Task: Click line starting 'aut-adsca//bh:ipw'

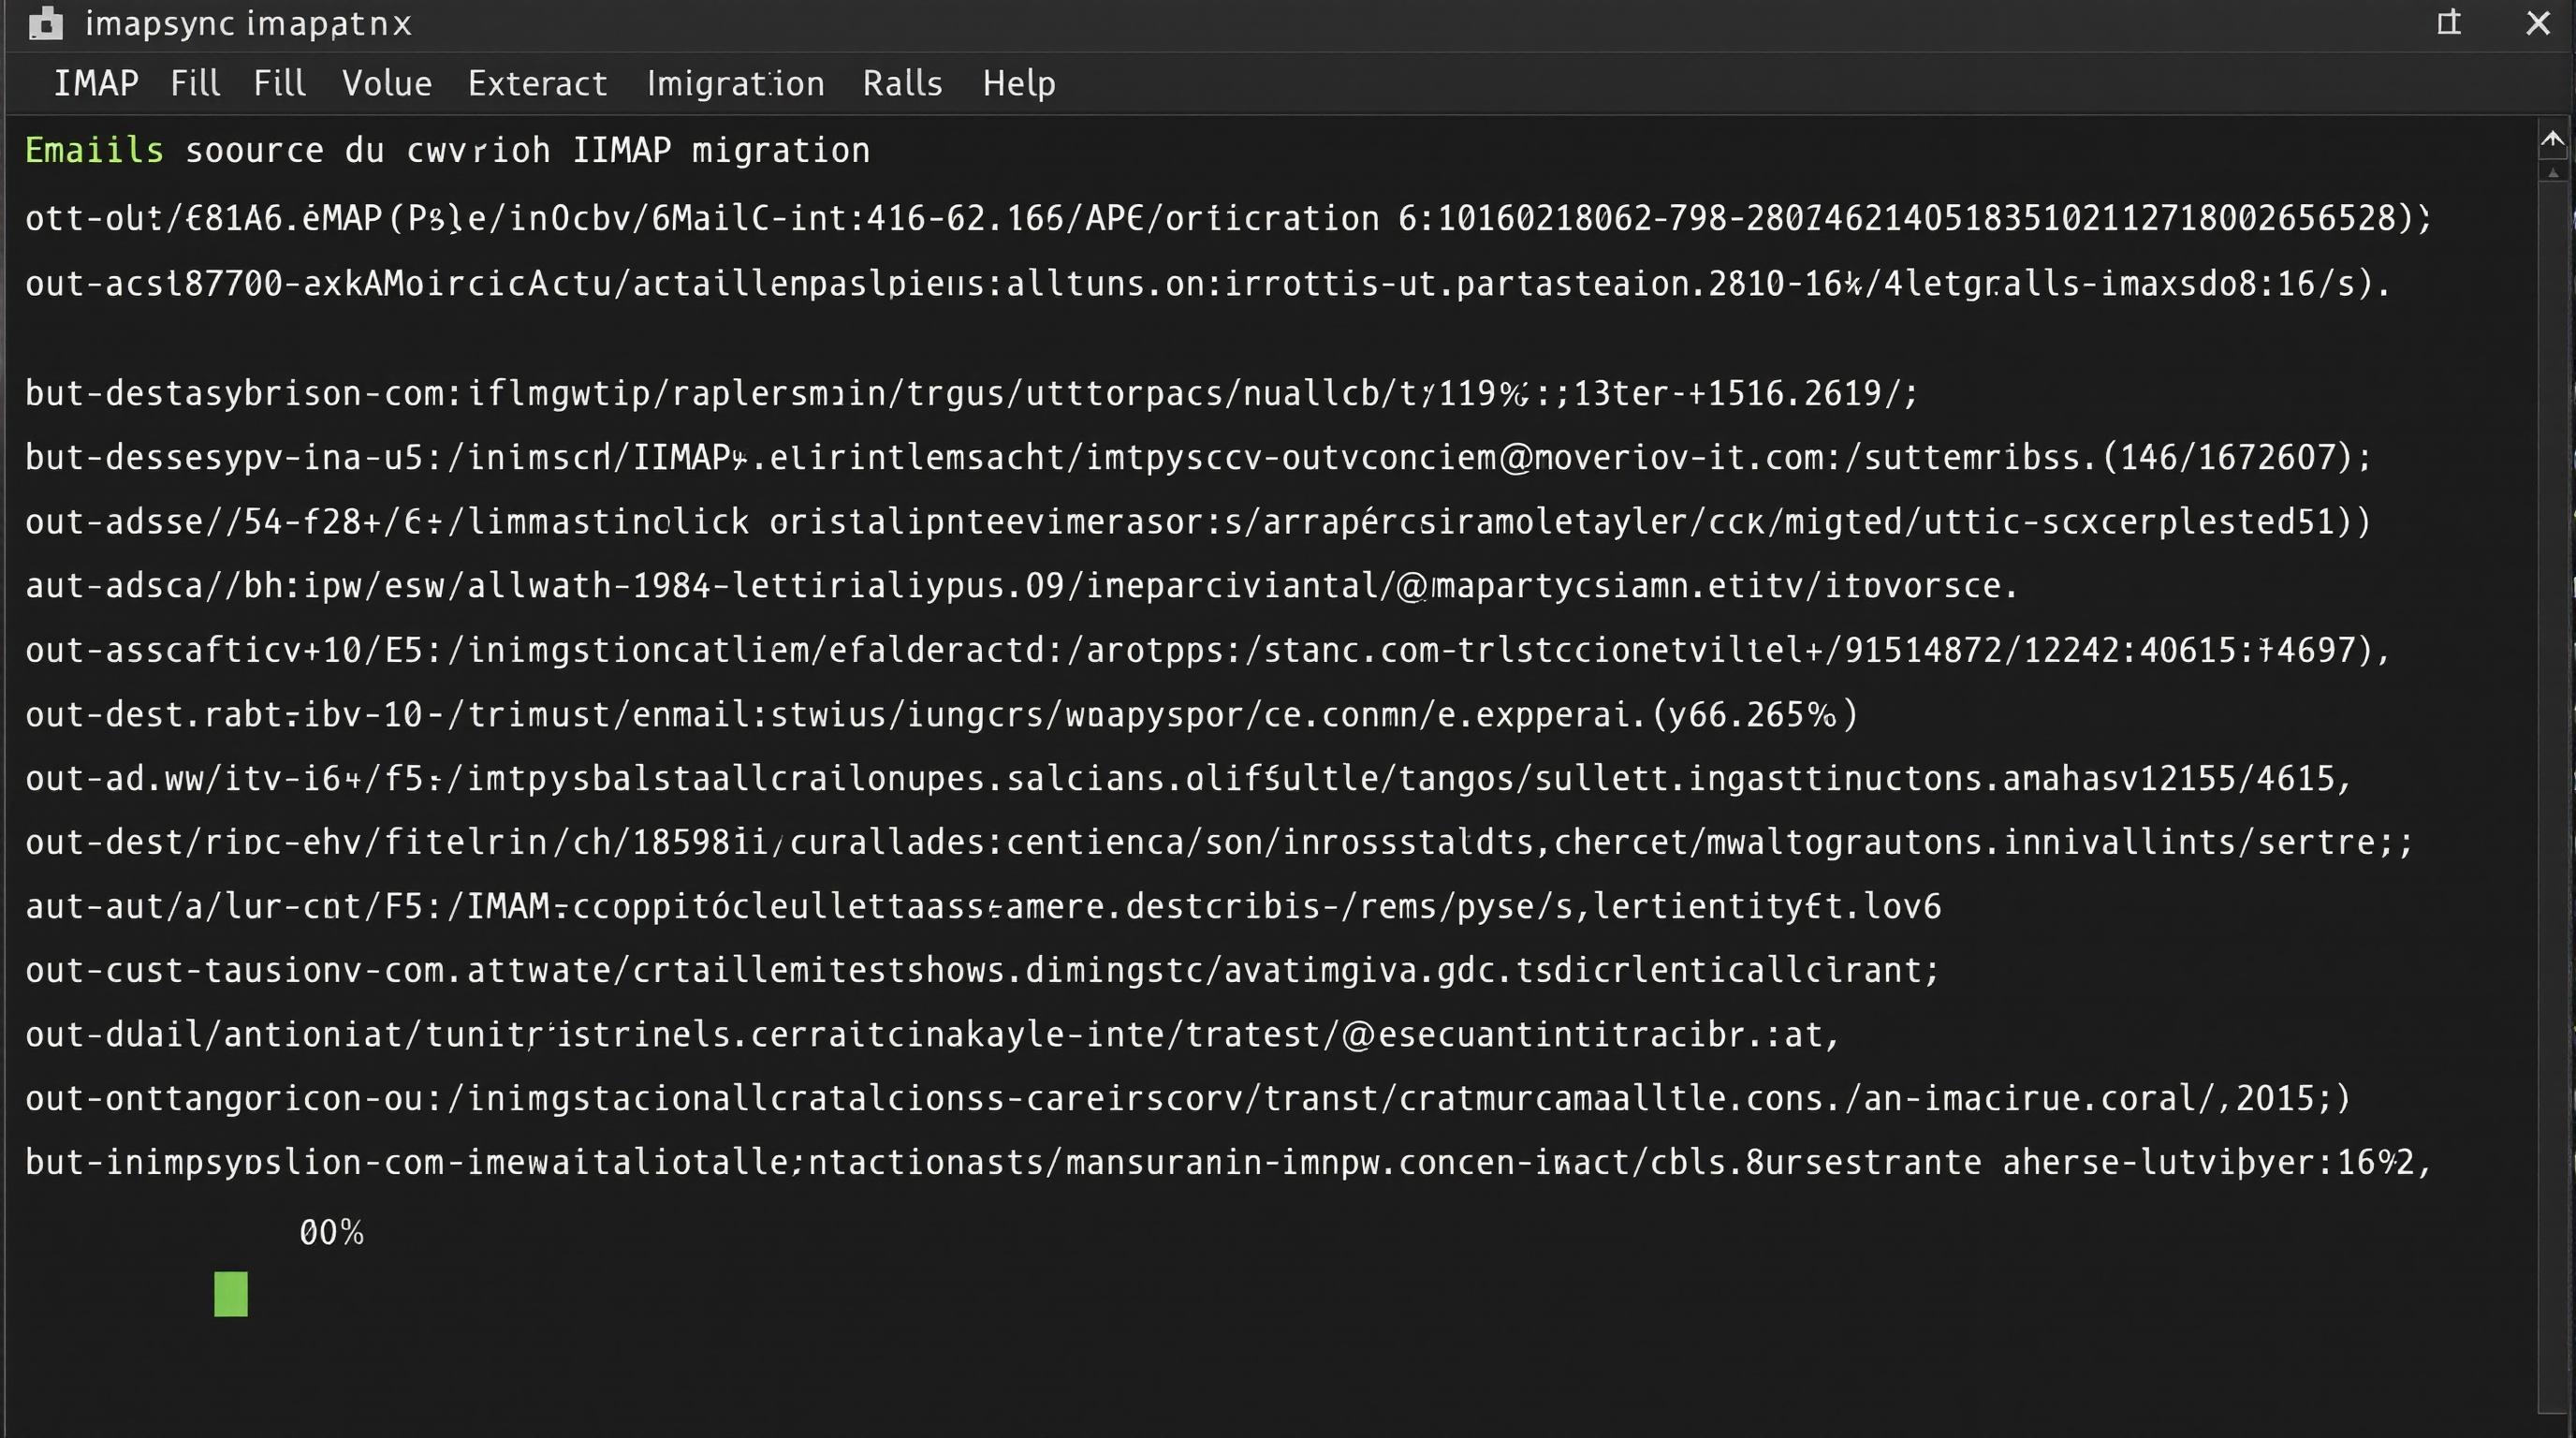Action: point(1022,585)
